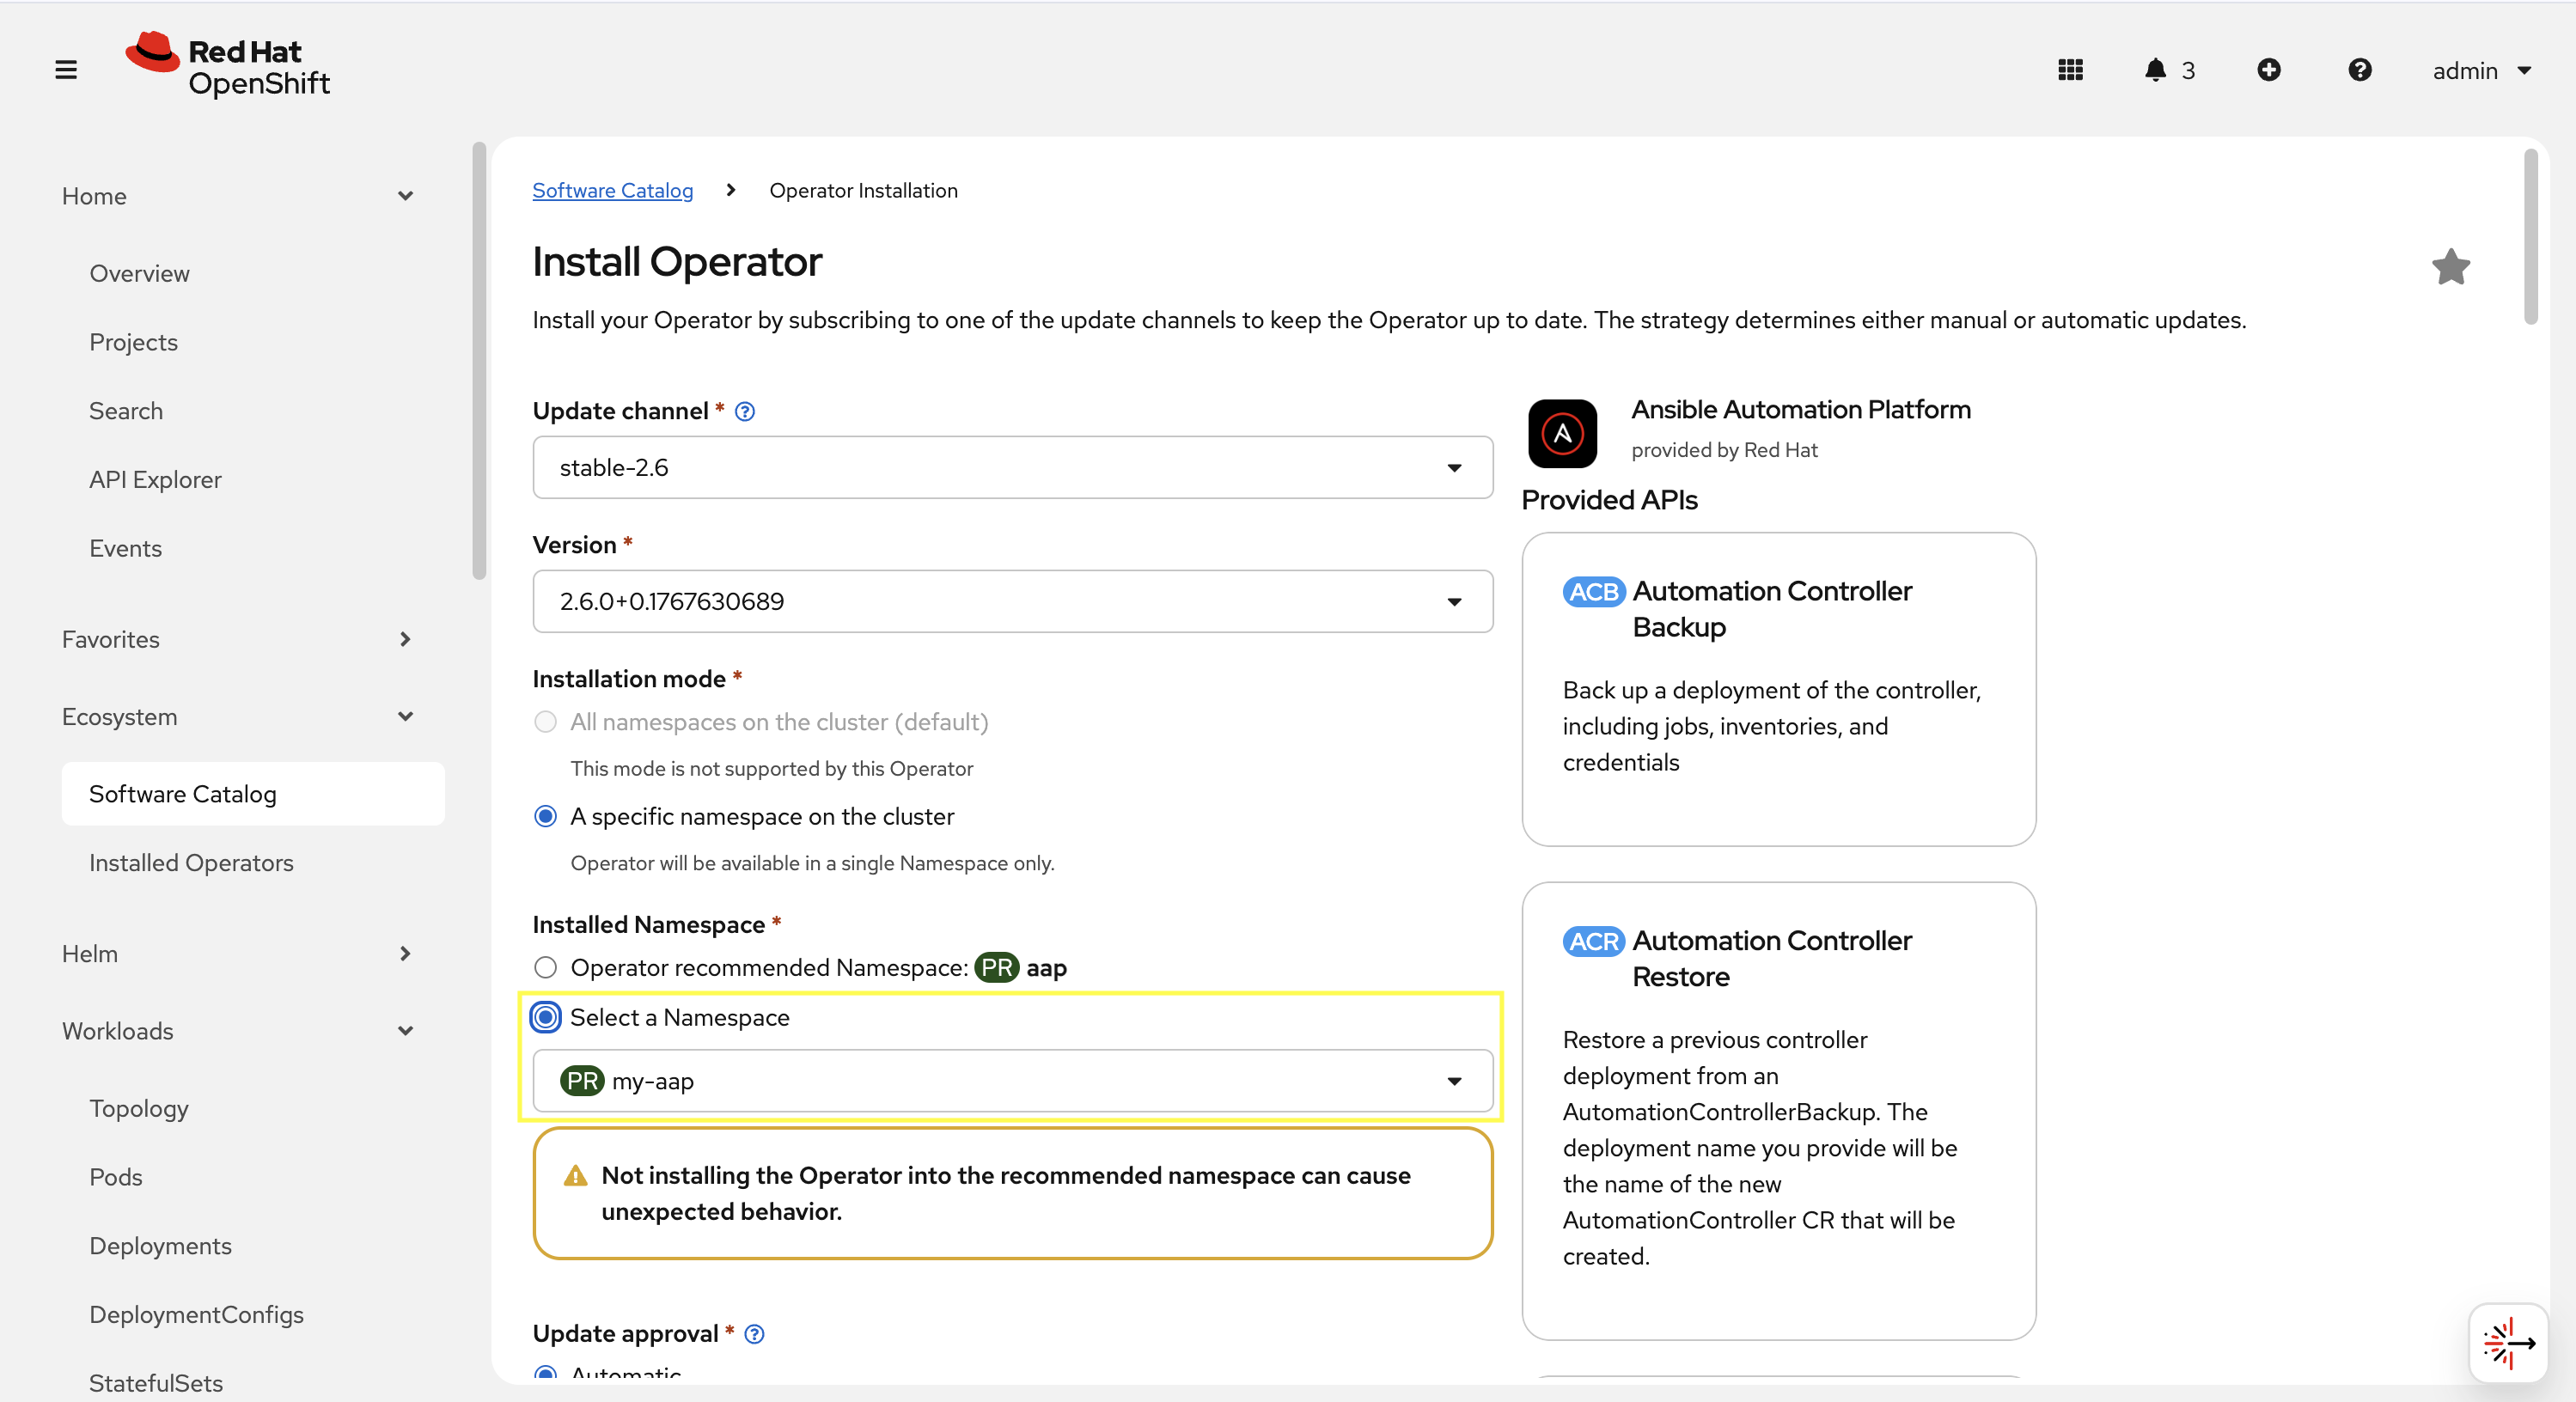Favorite this operator with the star icon
The width and height of the screenshot is (2576, 1402).
tap(2451, 265)
